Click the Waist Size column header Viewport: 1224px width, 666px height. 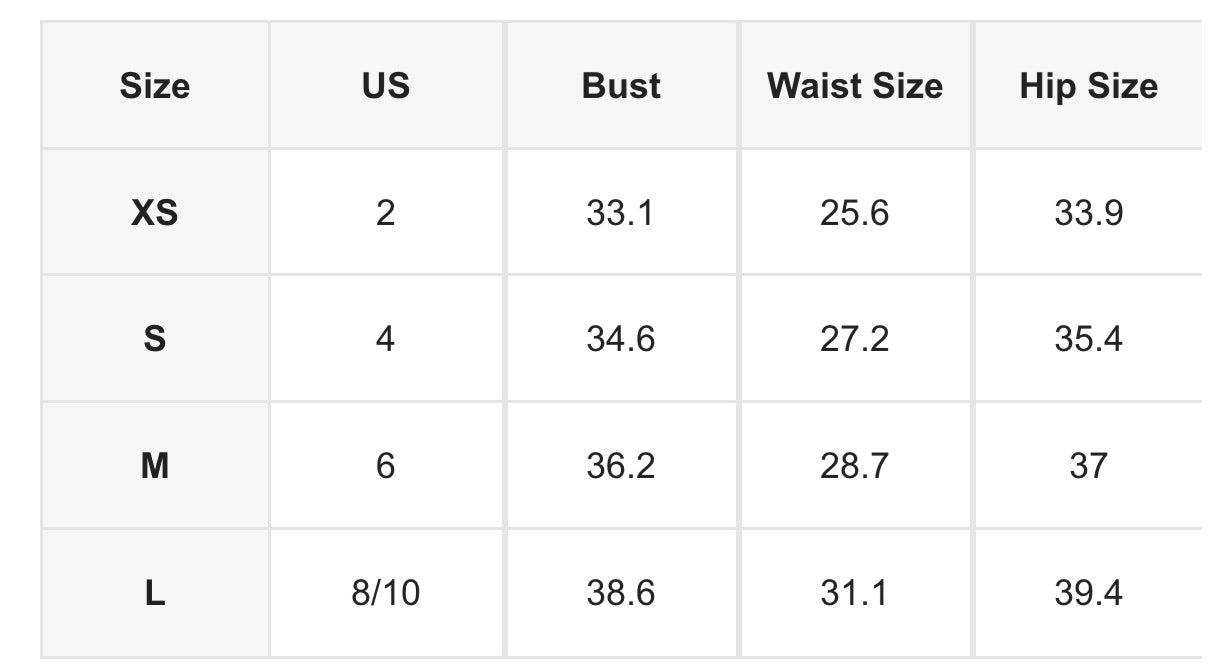tap(855, 86)
